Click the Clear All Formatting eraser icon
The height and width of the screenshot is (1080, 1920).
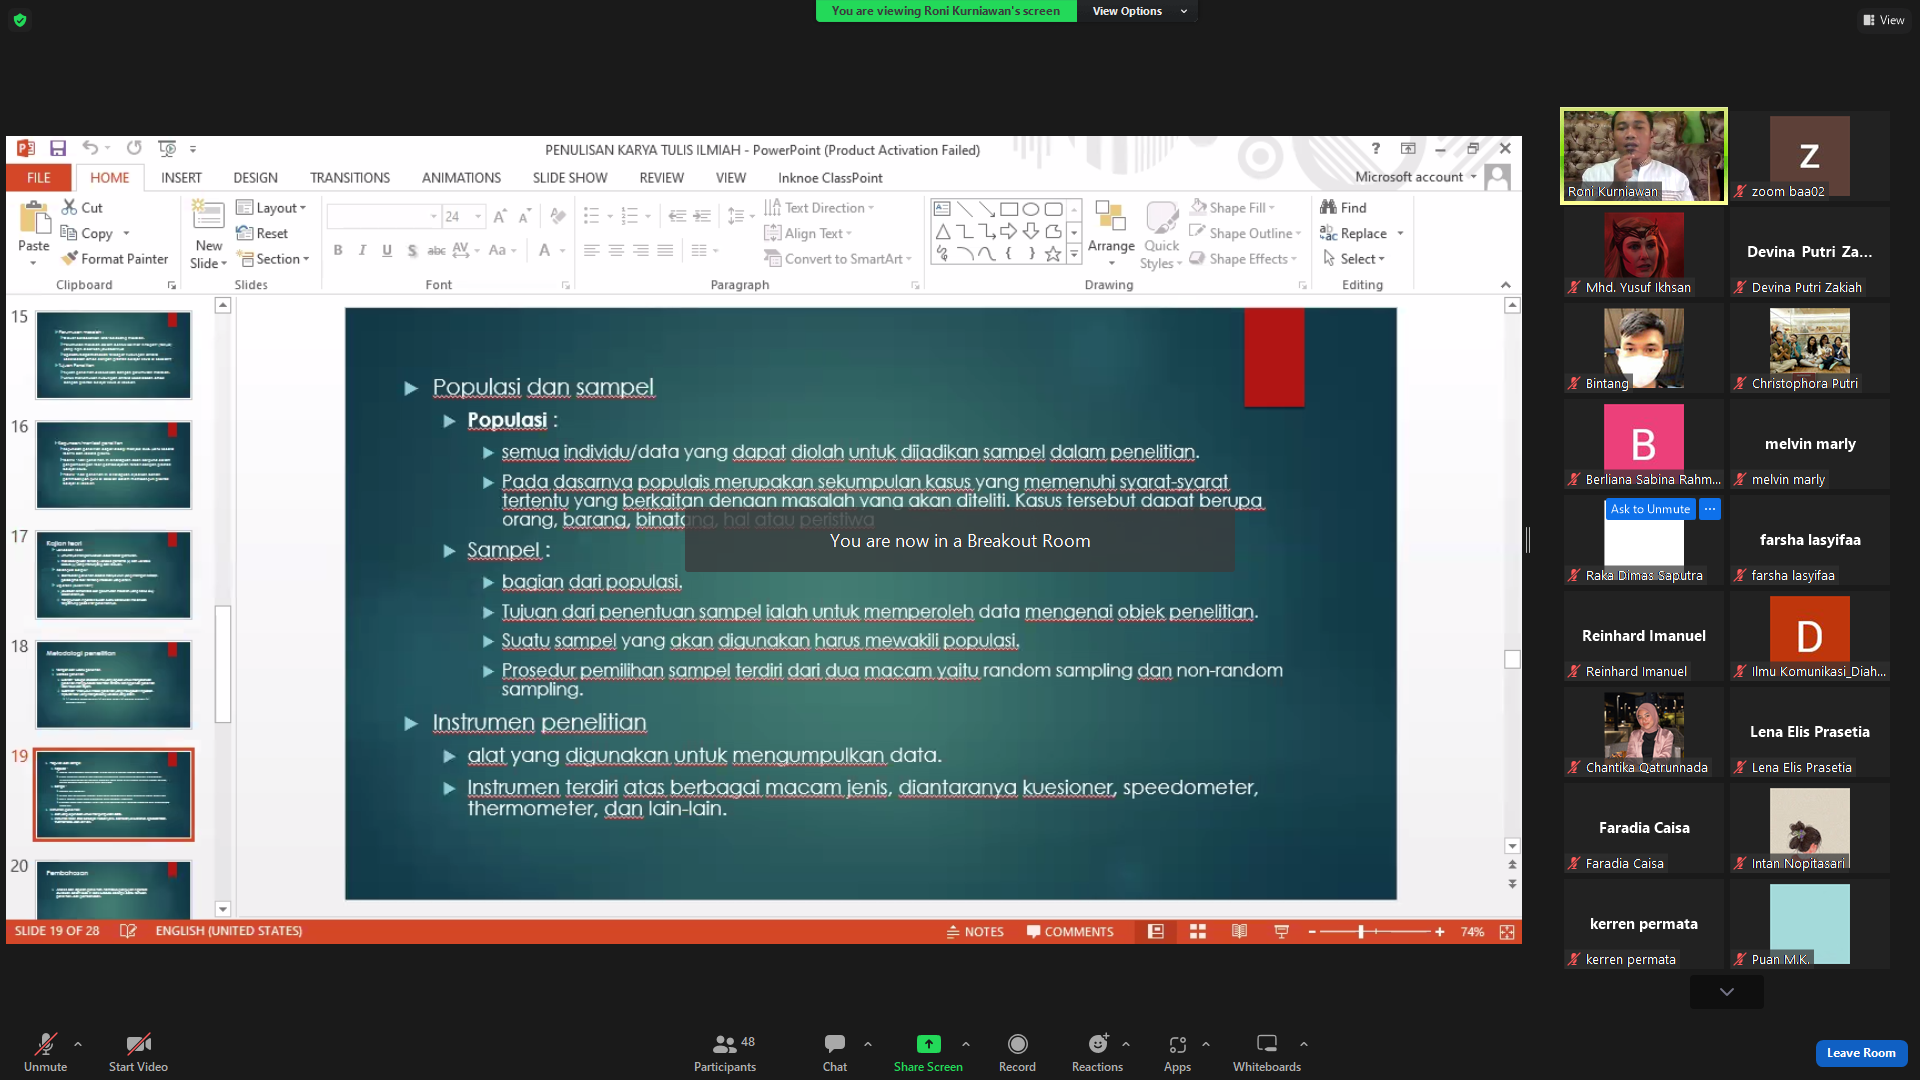[x=558, y=216]
